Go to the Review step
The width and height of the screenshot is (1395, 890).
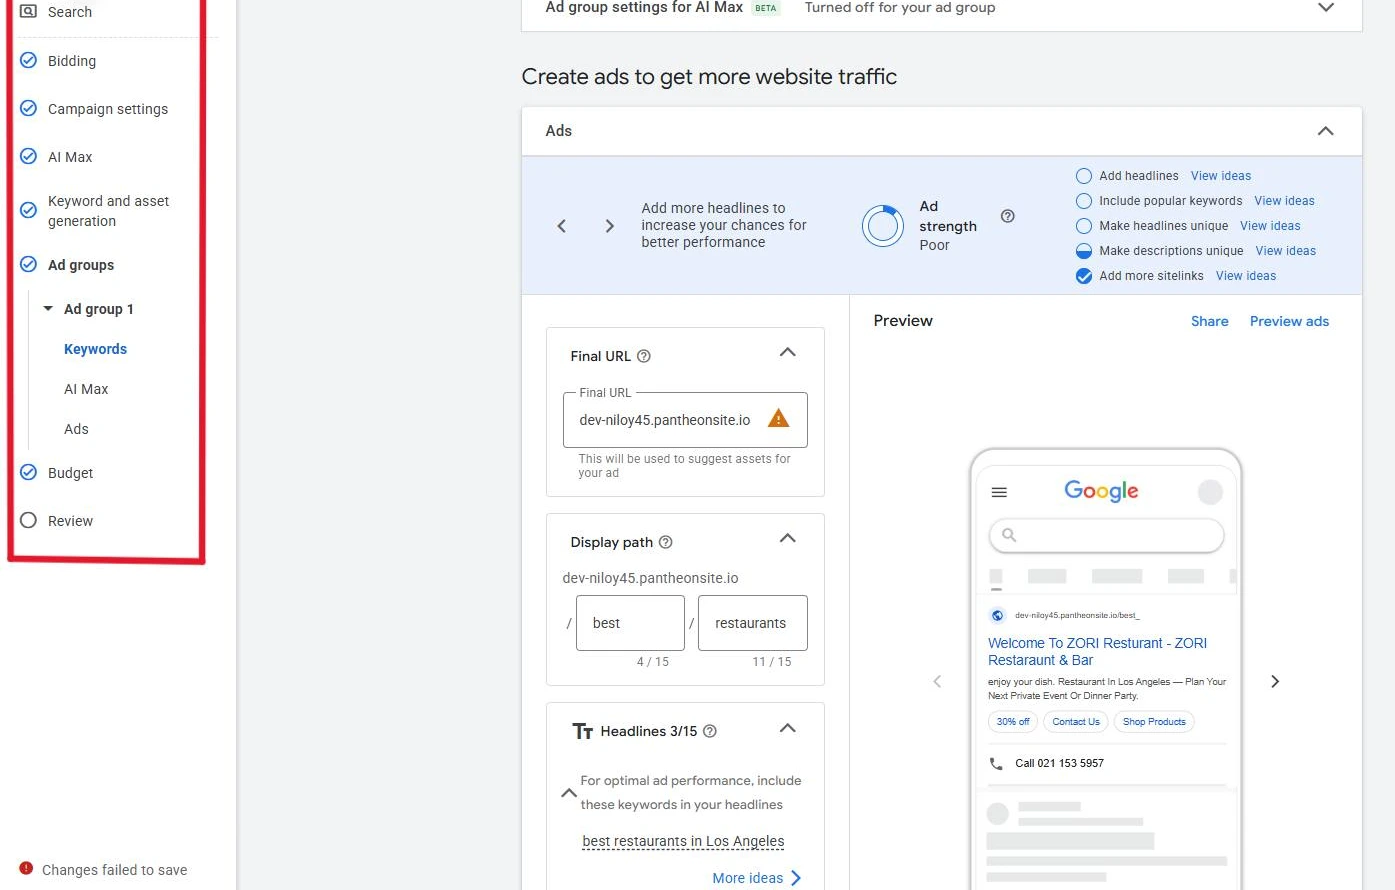click(x=70, y=521)
